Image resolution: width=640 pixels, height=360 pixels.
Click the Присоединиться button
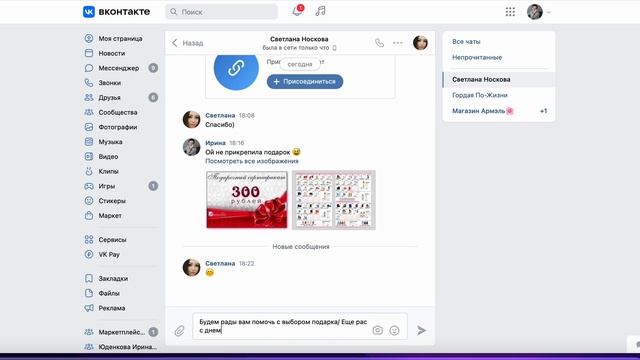click(x=305, y=81)
